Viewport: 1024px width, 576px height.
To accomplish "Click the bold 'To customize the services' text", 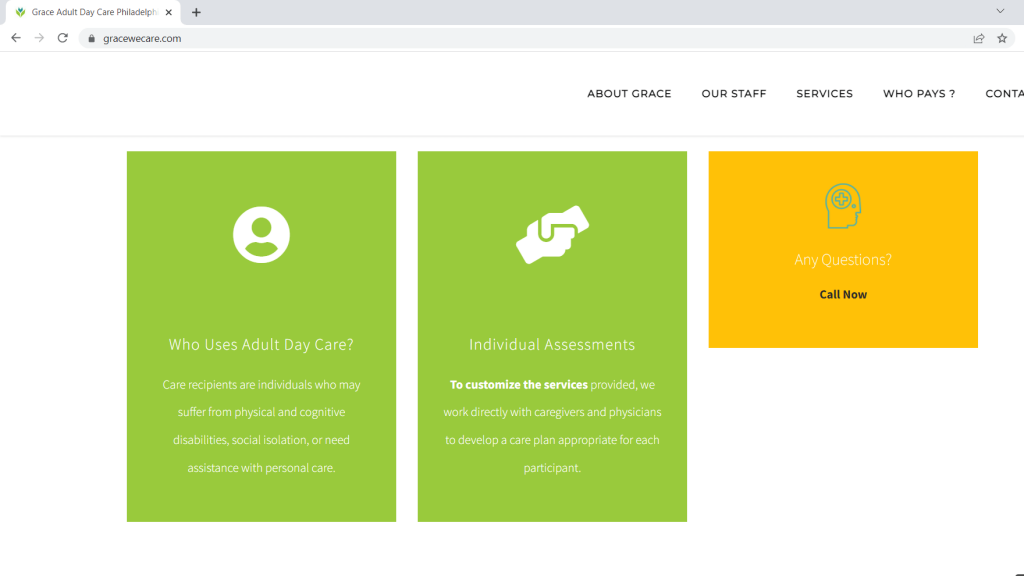I will click(x=519, y=385).
